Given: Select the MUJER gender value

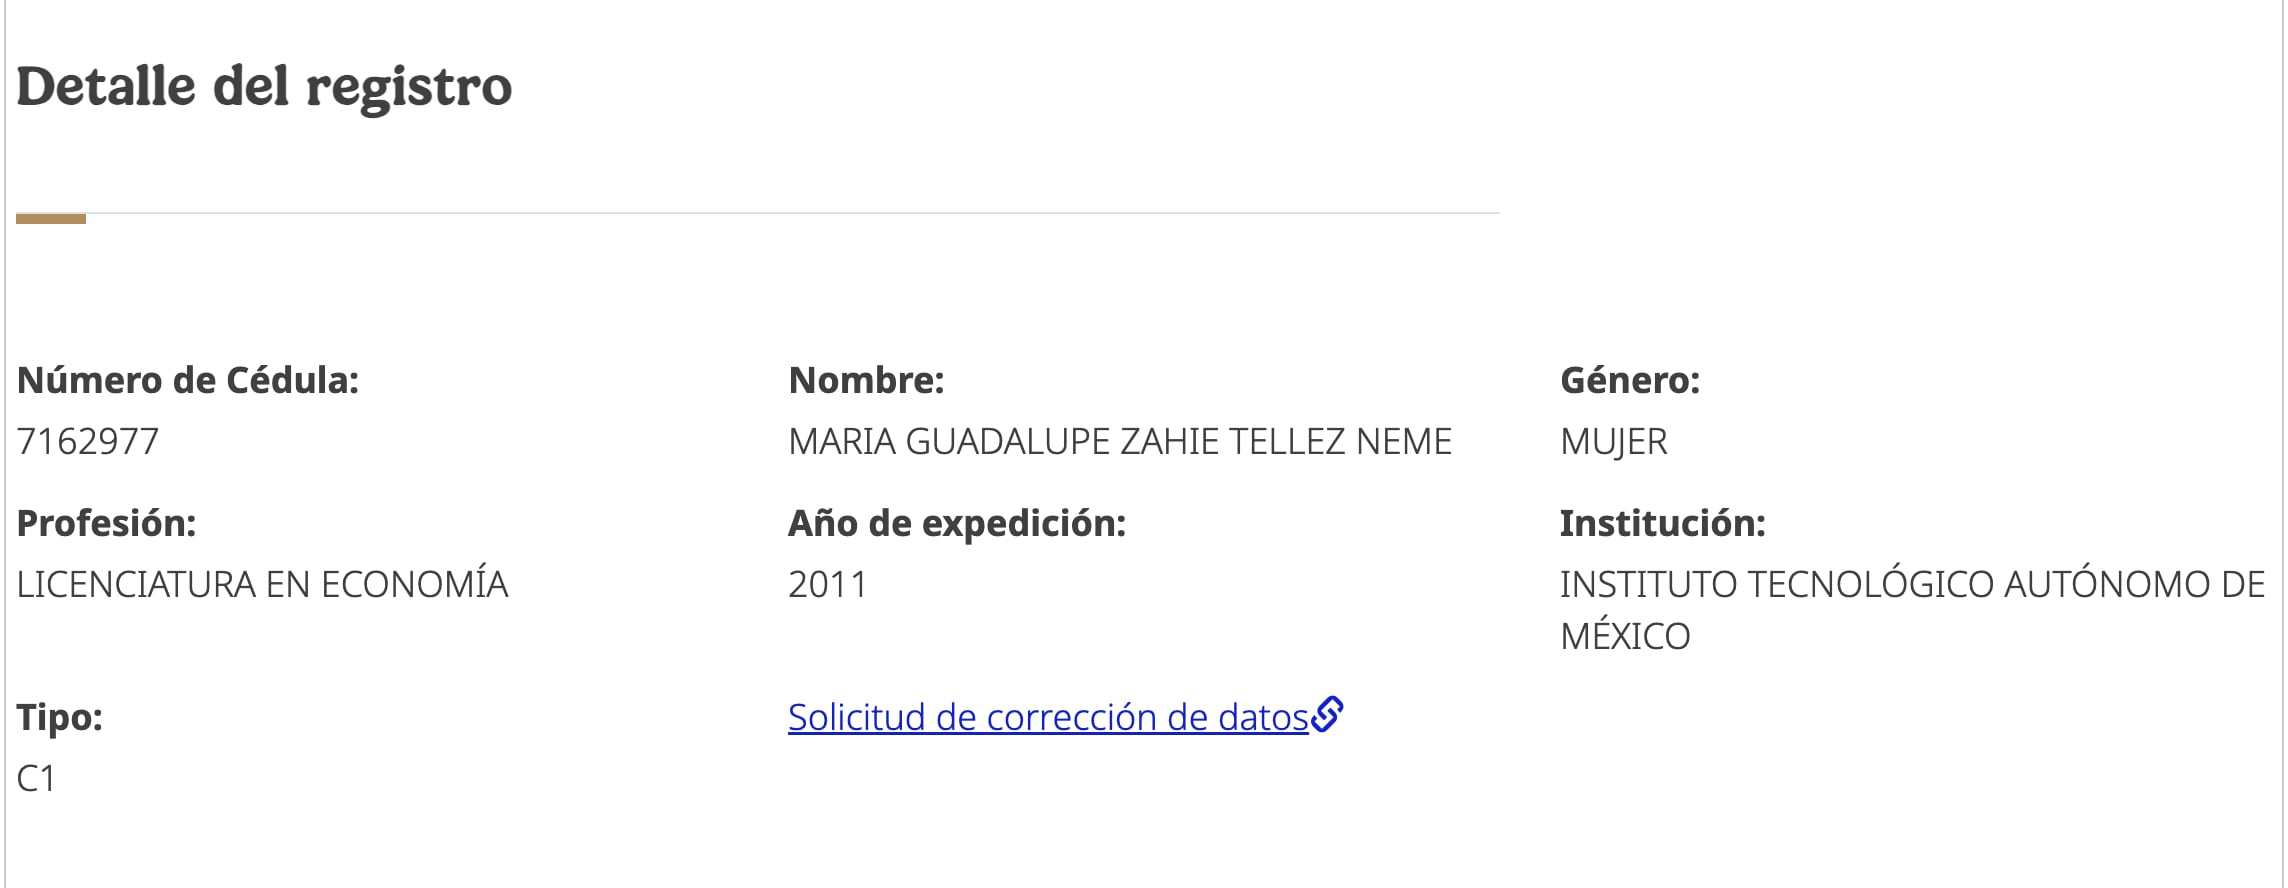Looking at the screenshot, I should 1613,442.
